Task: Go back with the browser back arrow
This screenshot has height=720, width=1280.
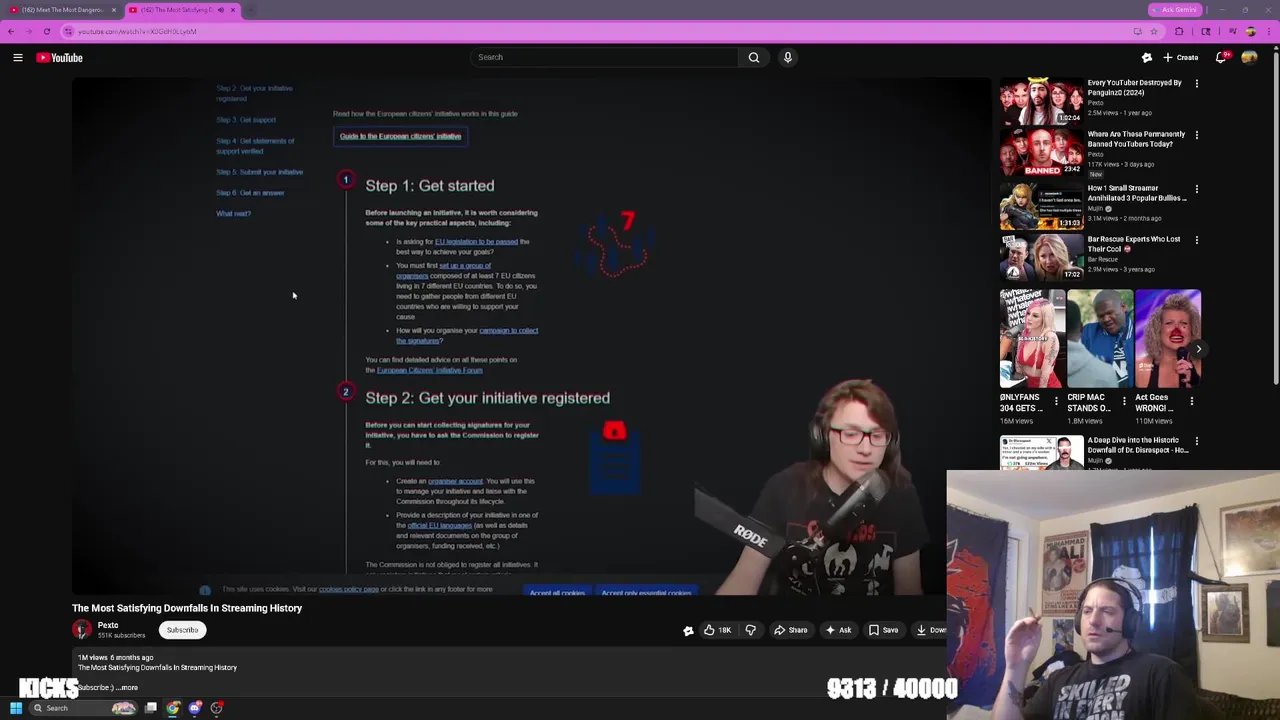Action: (11, 31)
